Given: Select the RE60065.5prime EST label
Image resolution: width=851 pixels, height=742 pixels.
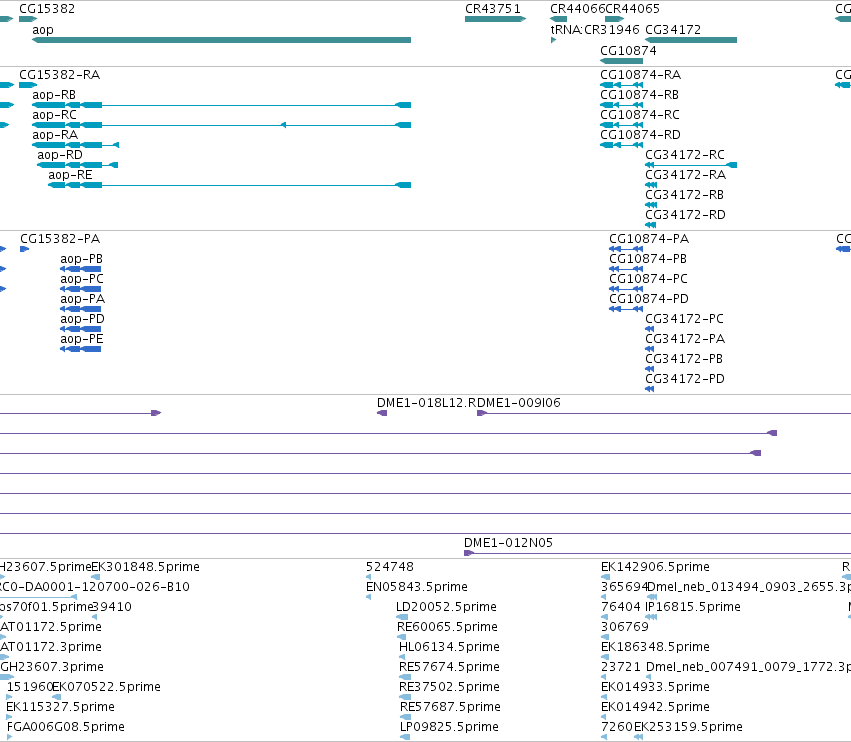Looking at the screenshot, I should [x=447, y=627].
